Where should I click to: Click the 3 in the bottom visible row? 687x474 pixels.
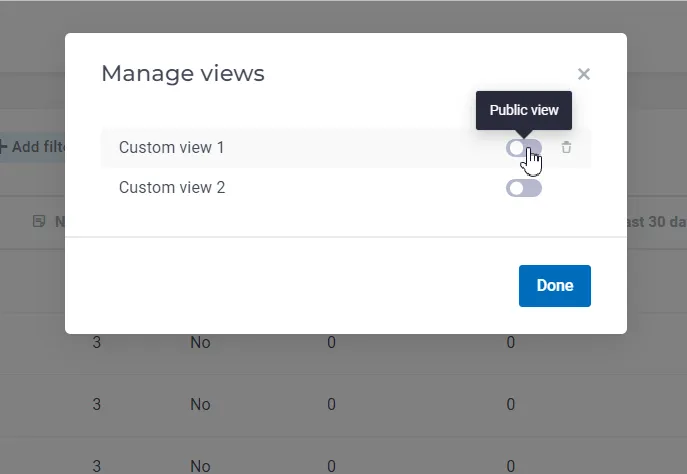[x=96, y=466]
